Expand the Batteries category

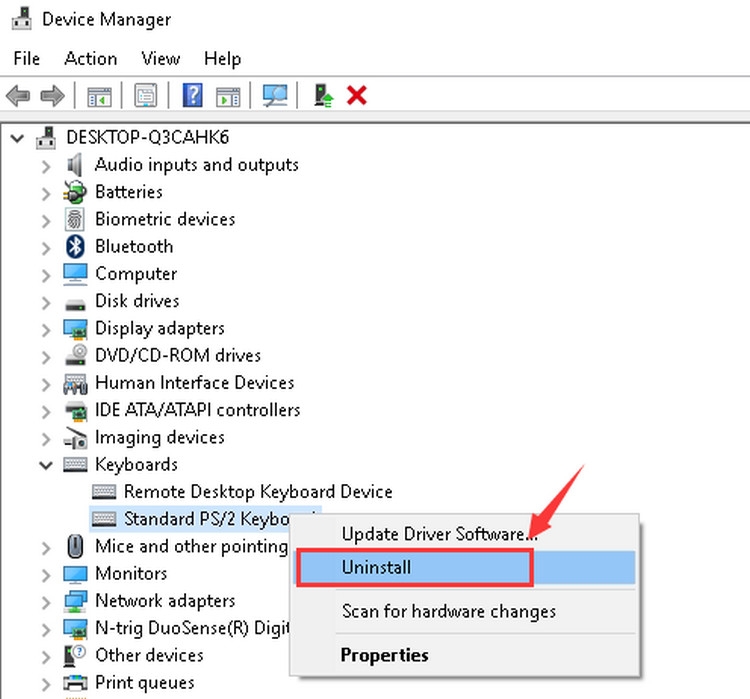coord(46,194)
